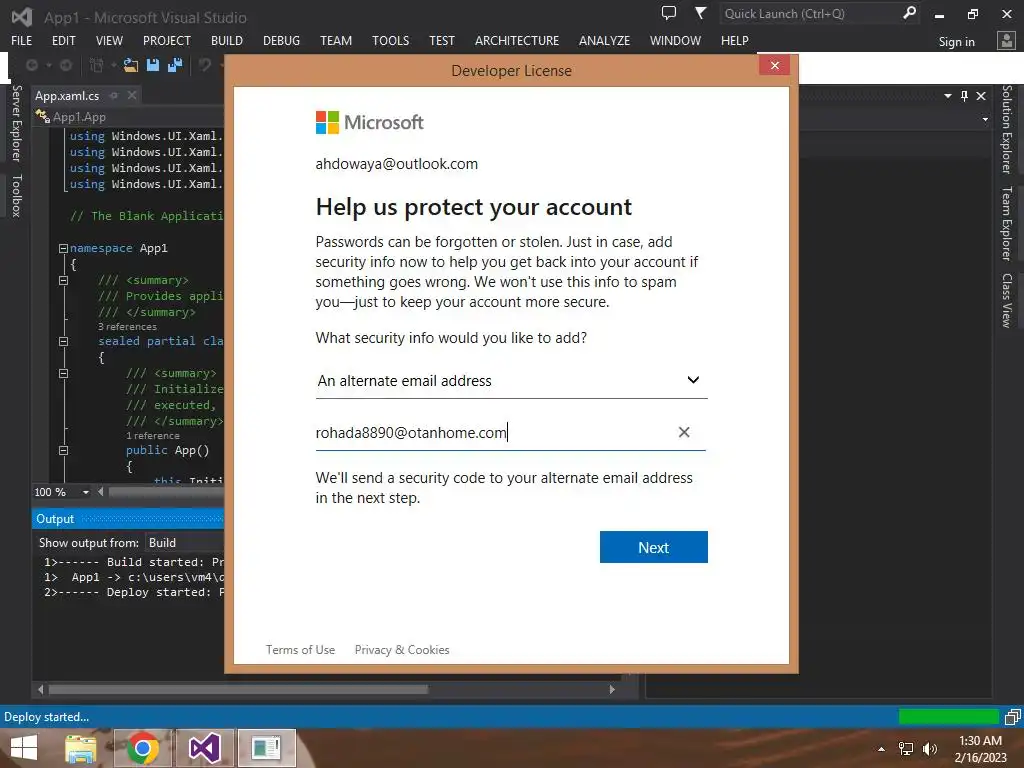Screen dimensions: 1024x768
Task: Collapse the namespace App1 block
Action: 63,248
